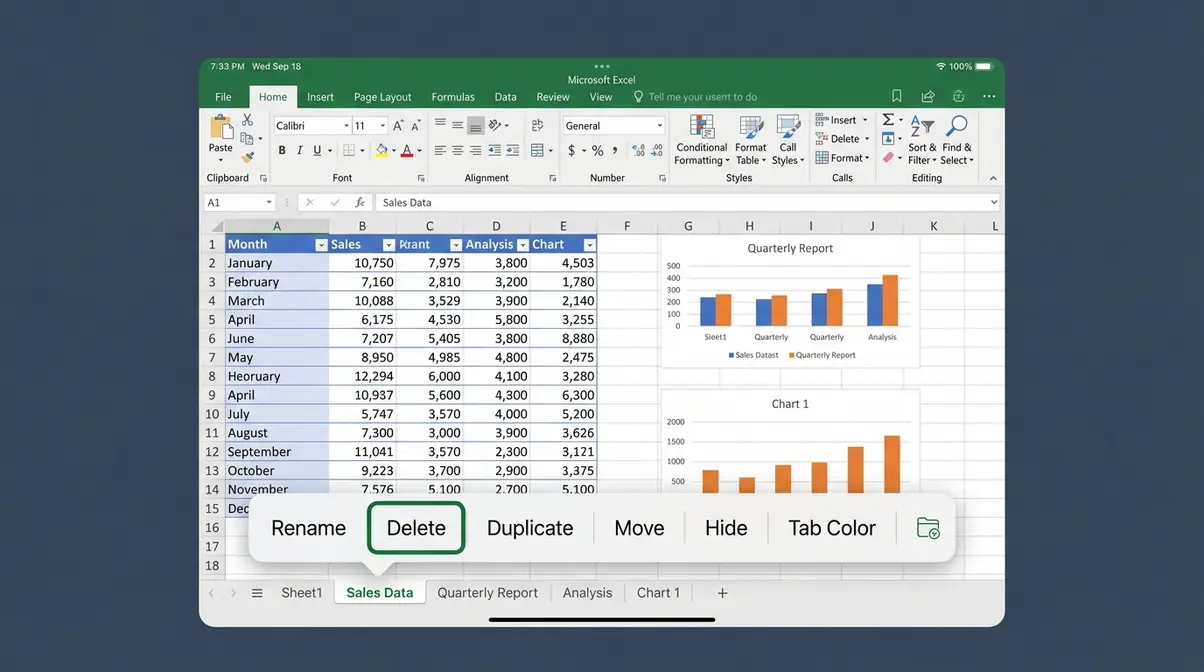This screenshot has width=1204, height=672.
Task: Select the Format Painter brush
Action: click(247, 158)
